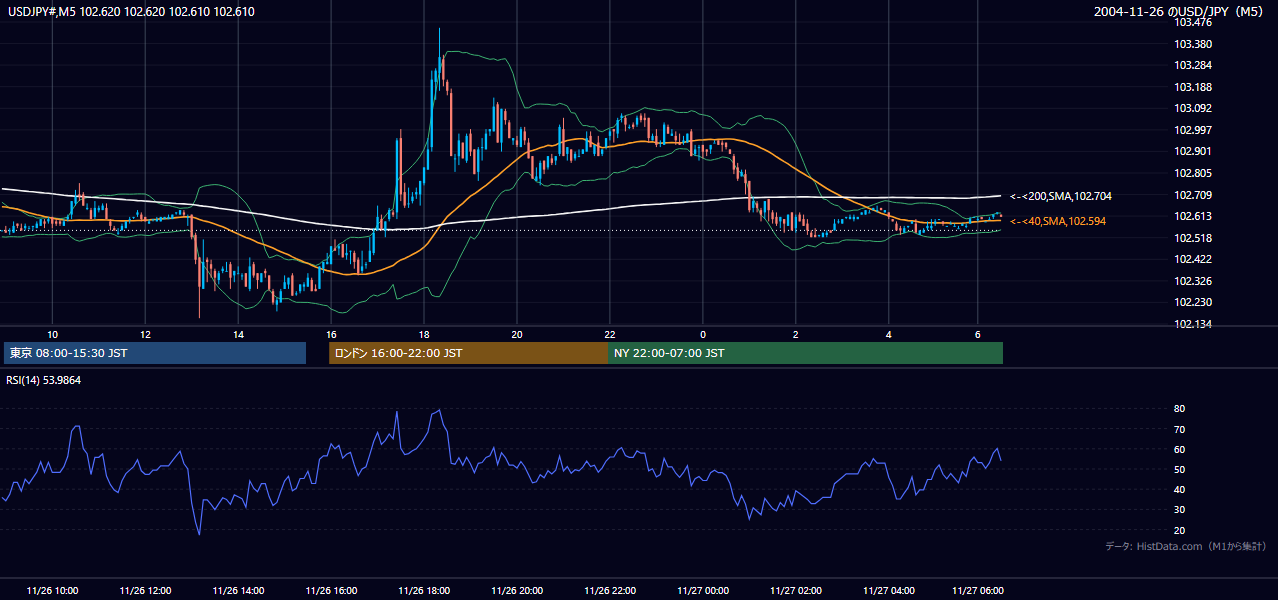Click the 11/26 18:00 date label
This screenshot has height=600, width=1278.
tap(424, 590)
